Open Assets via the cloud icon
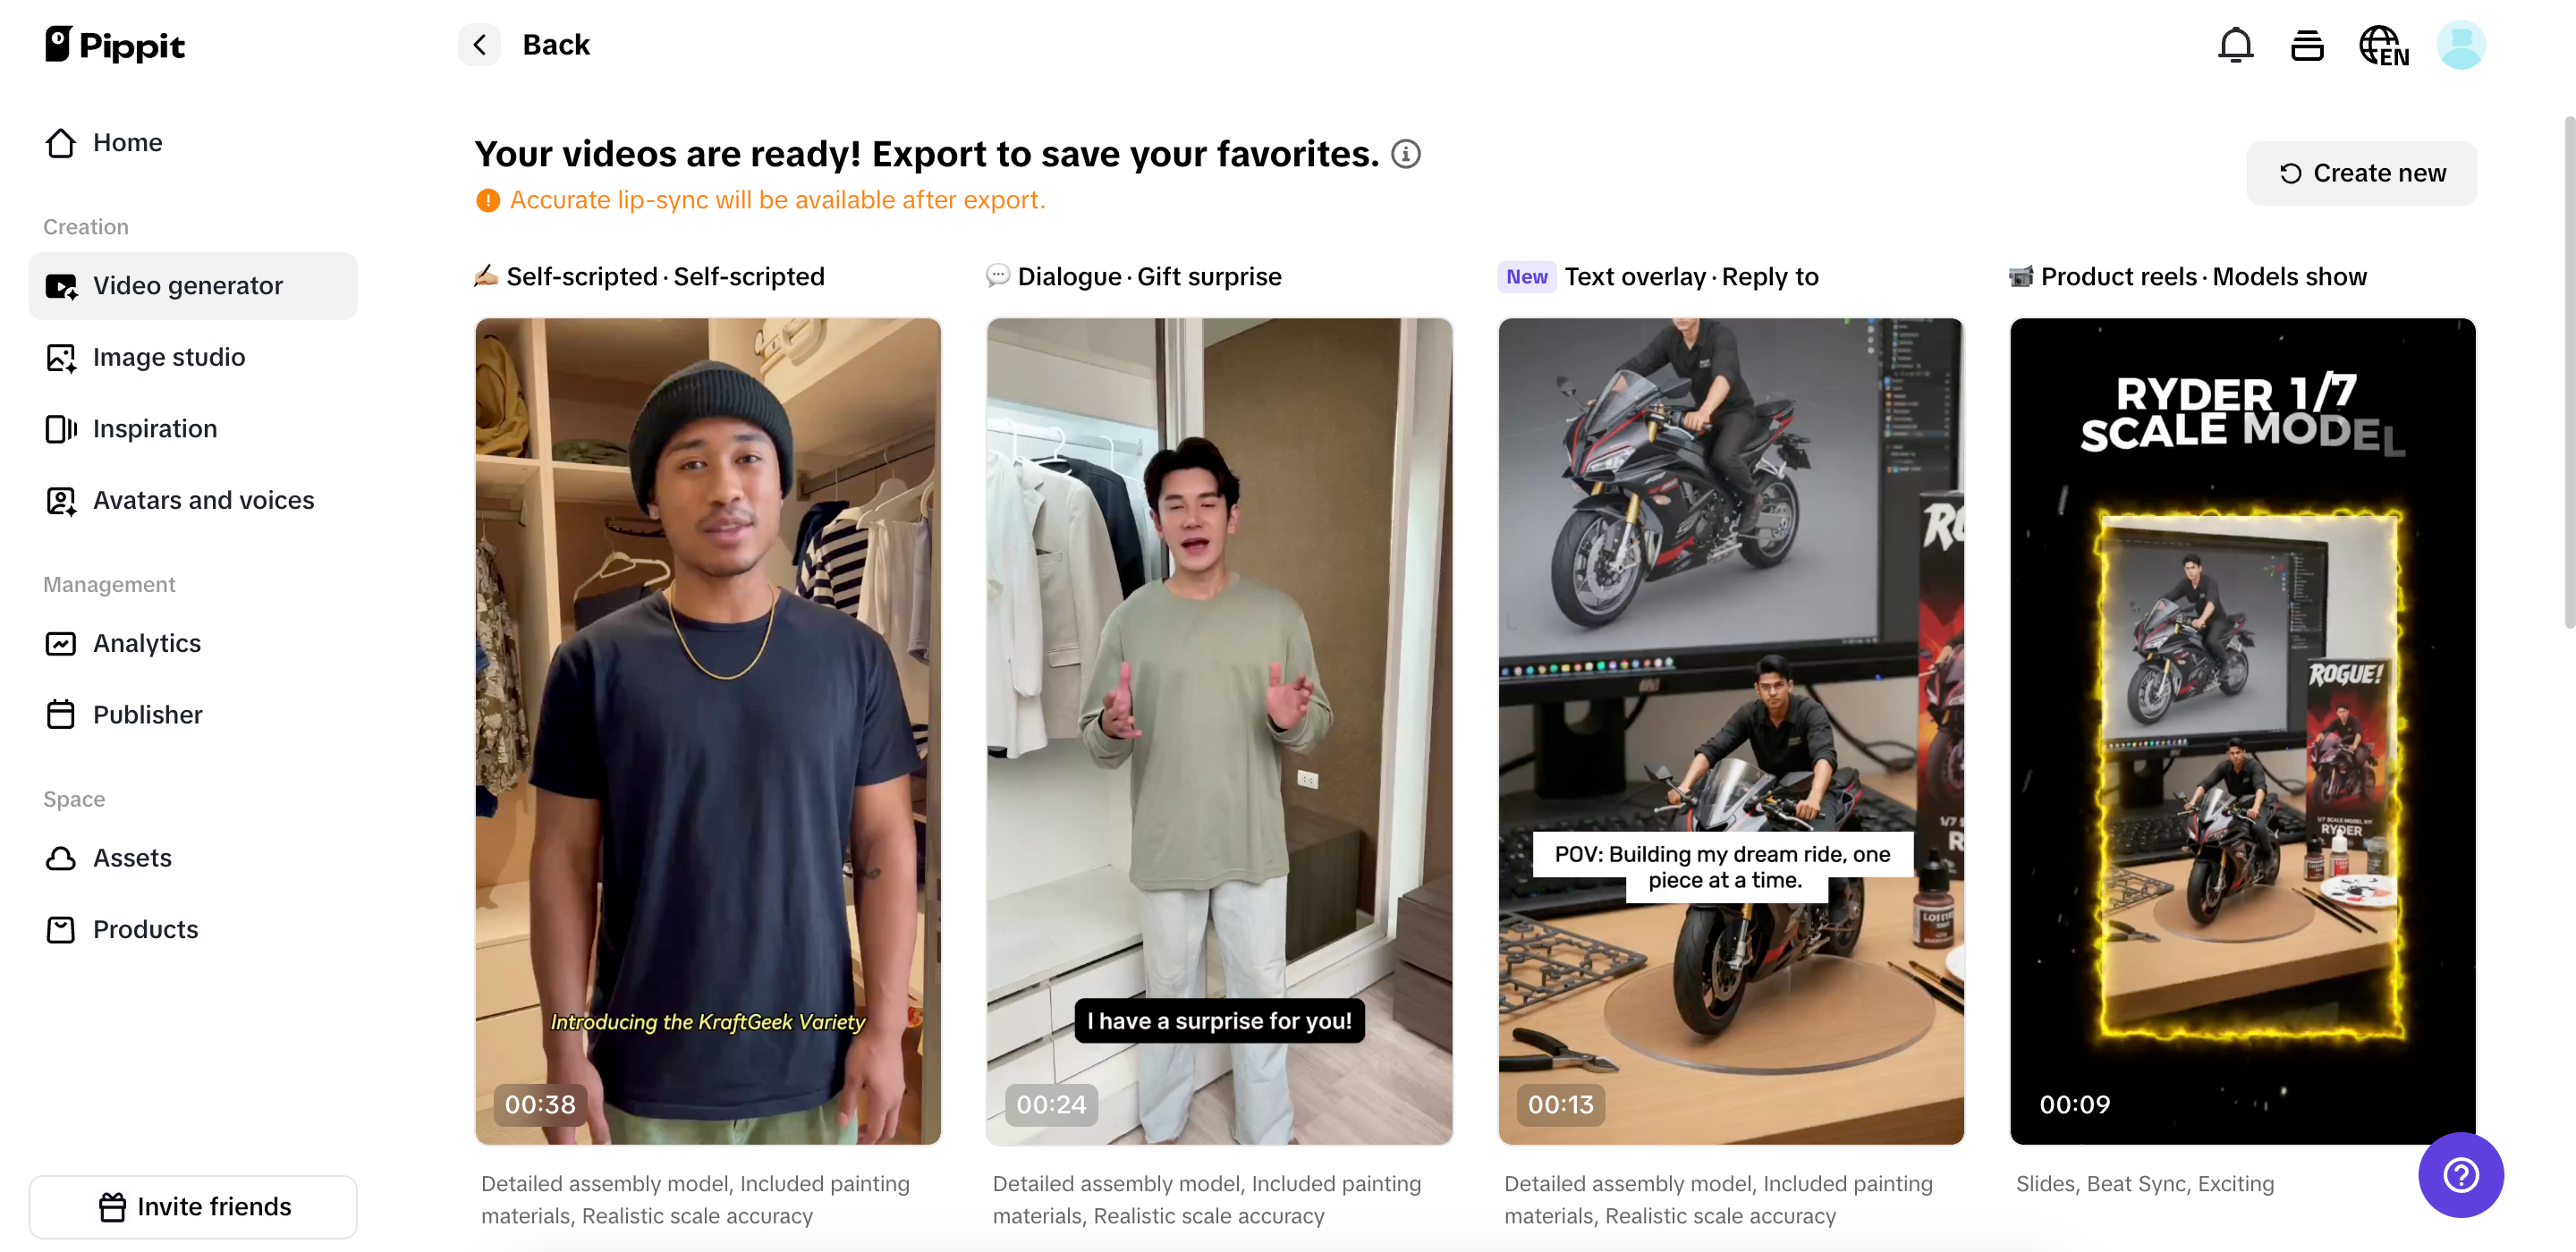Screen dimensions: 2576x1252 (61, 858)
